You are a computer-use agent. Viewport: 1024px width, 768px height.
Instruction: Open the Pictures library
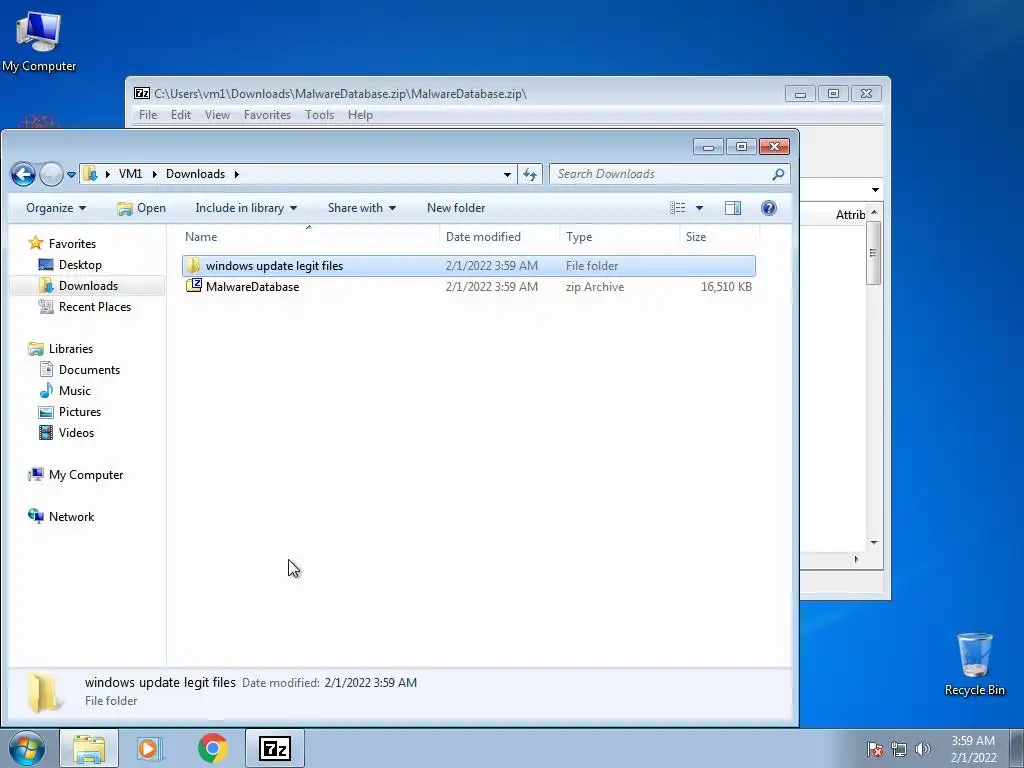tap(80, 411)
